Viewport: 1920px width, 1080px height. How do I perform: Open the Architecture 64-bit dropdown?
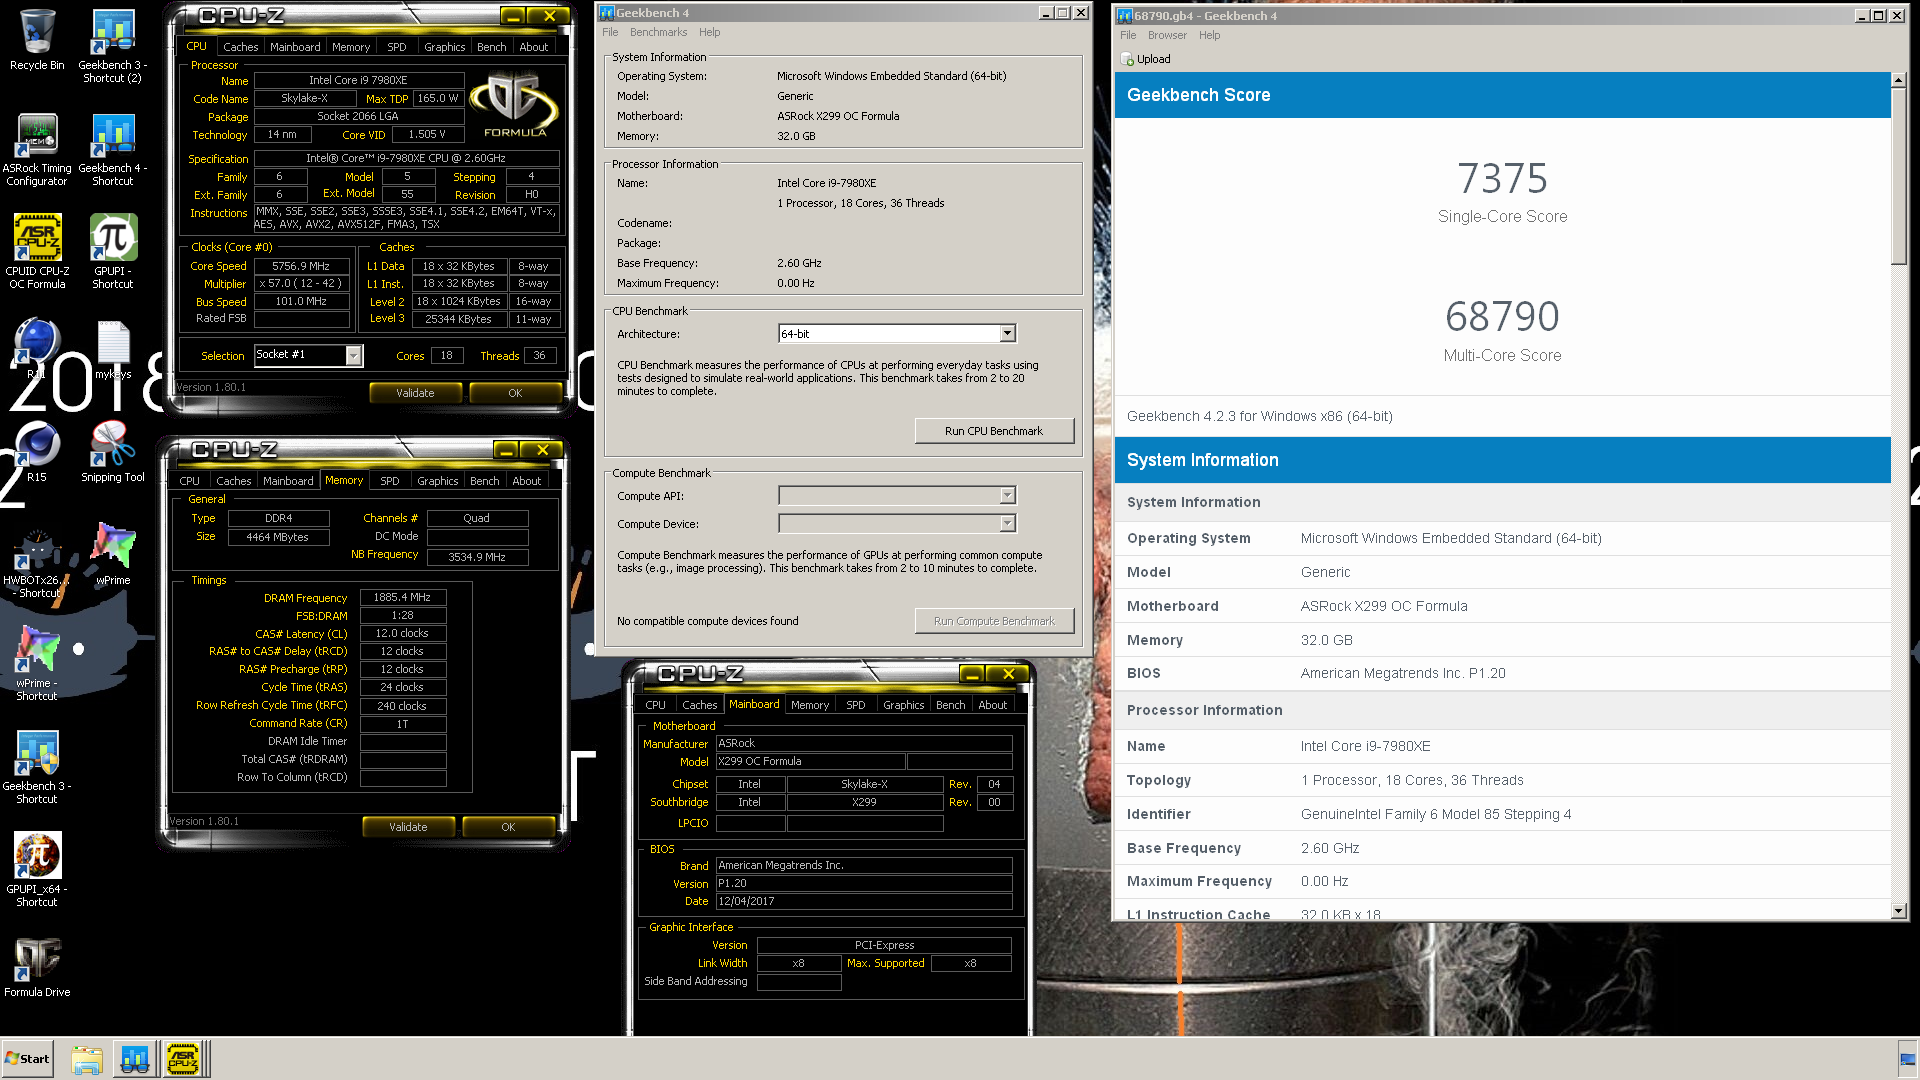[x=1007, y=334]
